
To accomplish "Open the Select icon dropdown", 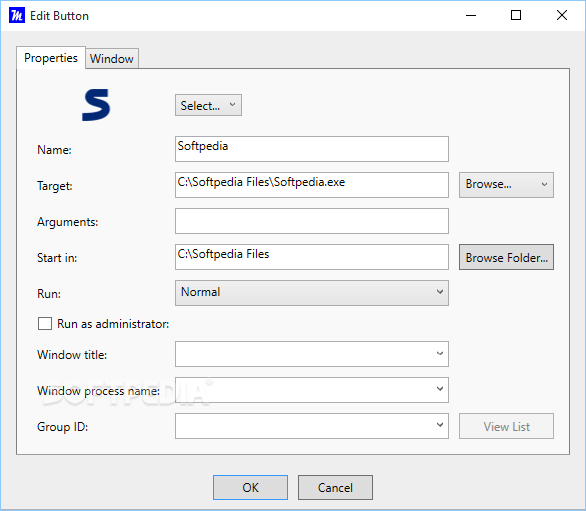I will point(208,105).
